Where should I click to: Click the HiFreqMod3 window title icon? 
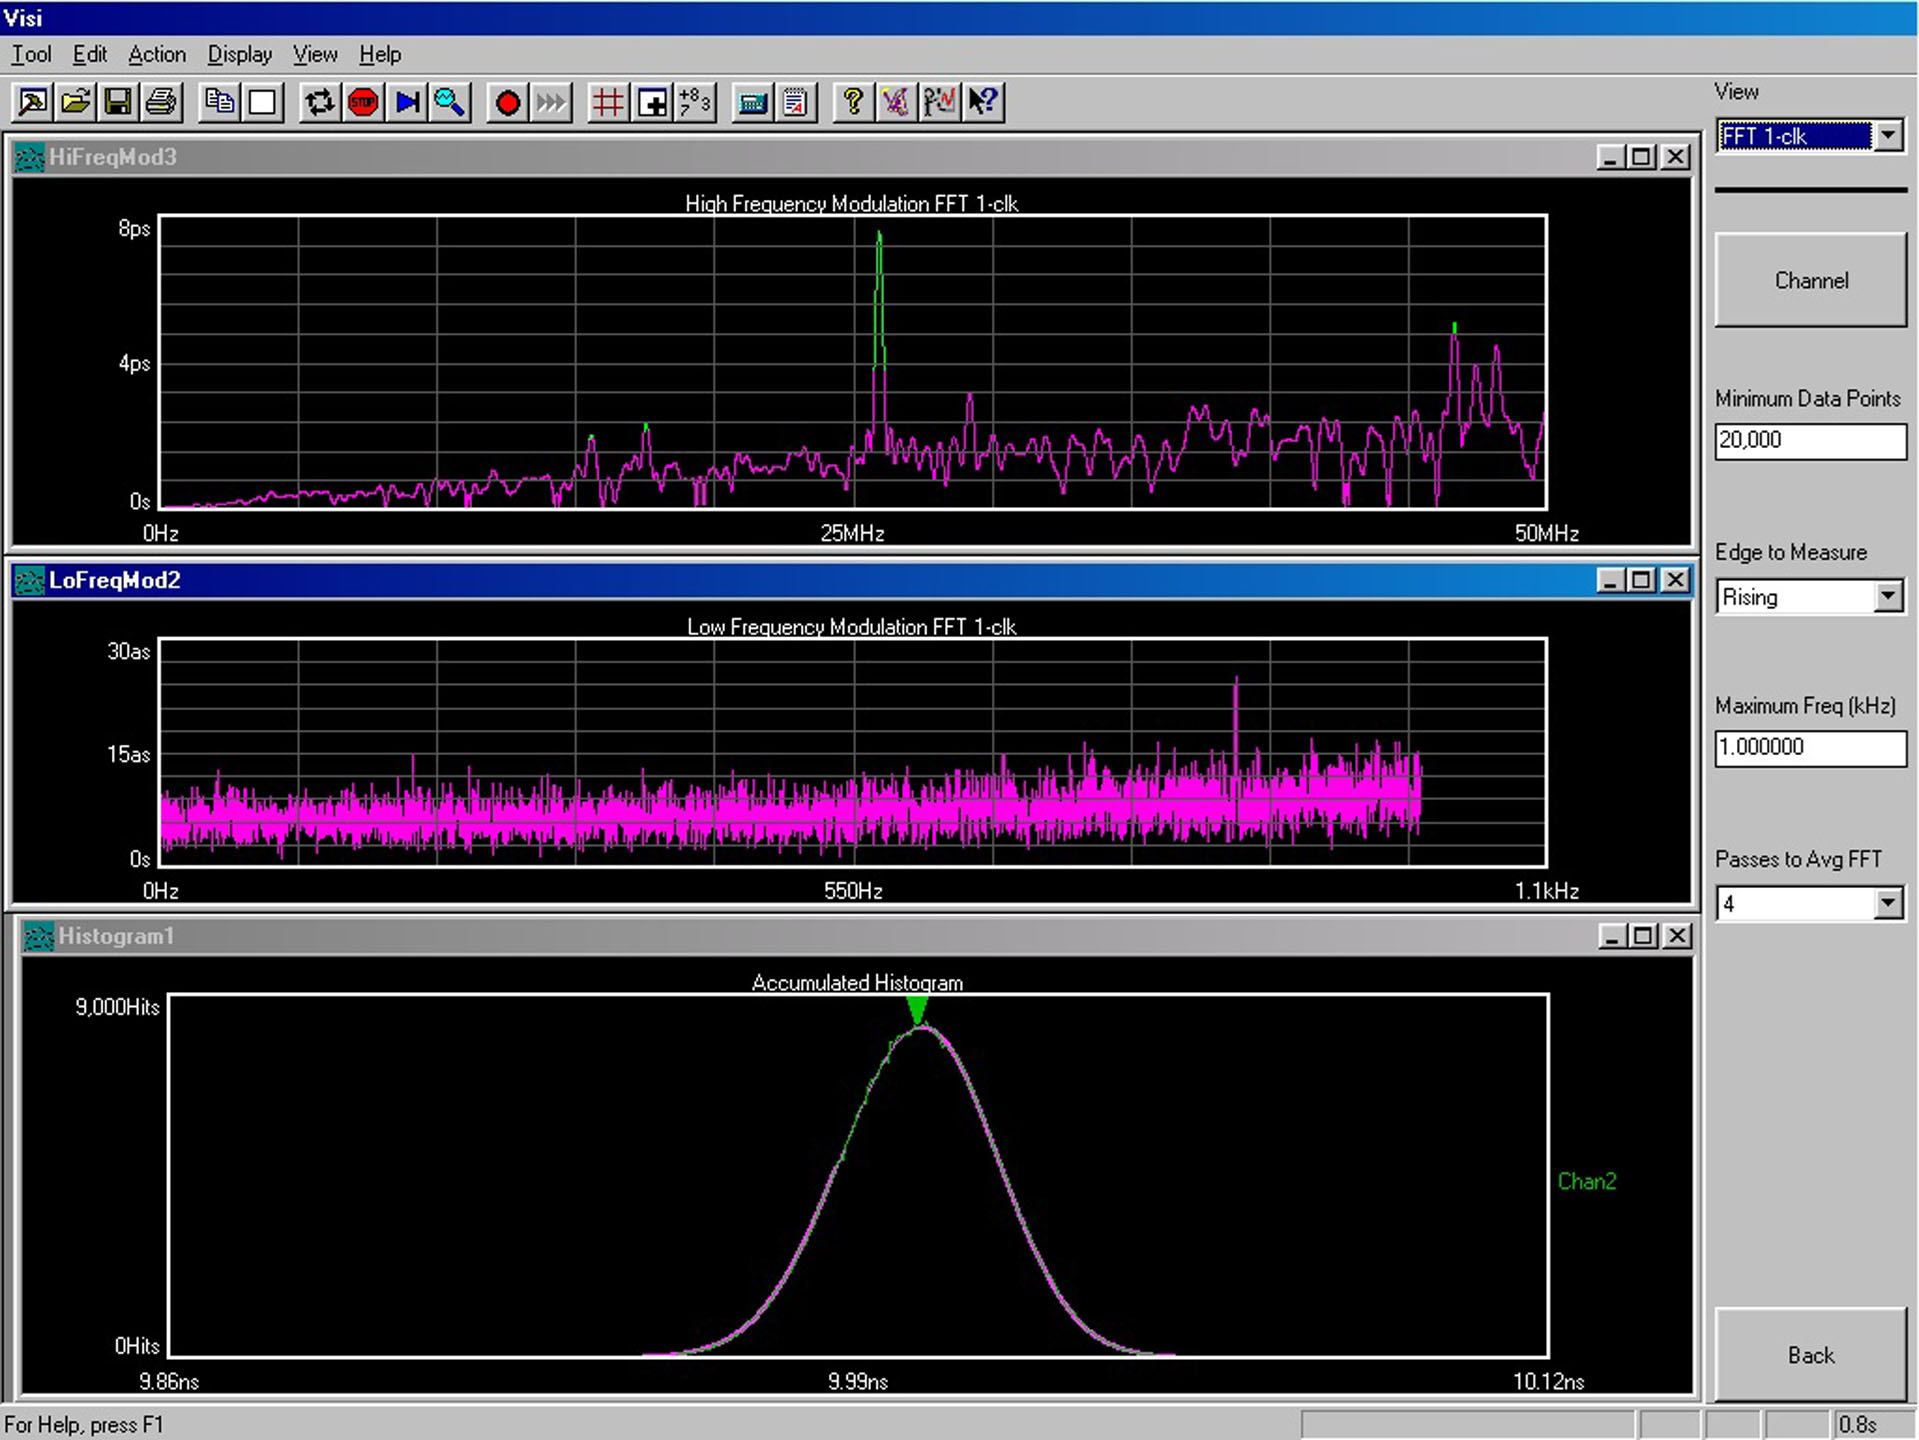point(30,158)
